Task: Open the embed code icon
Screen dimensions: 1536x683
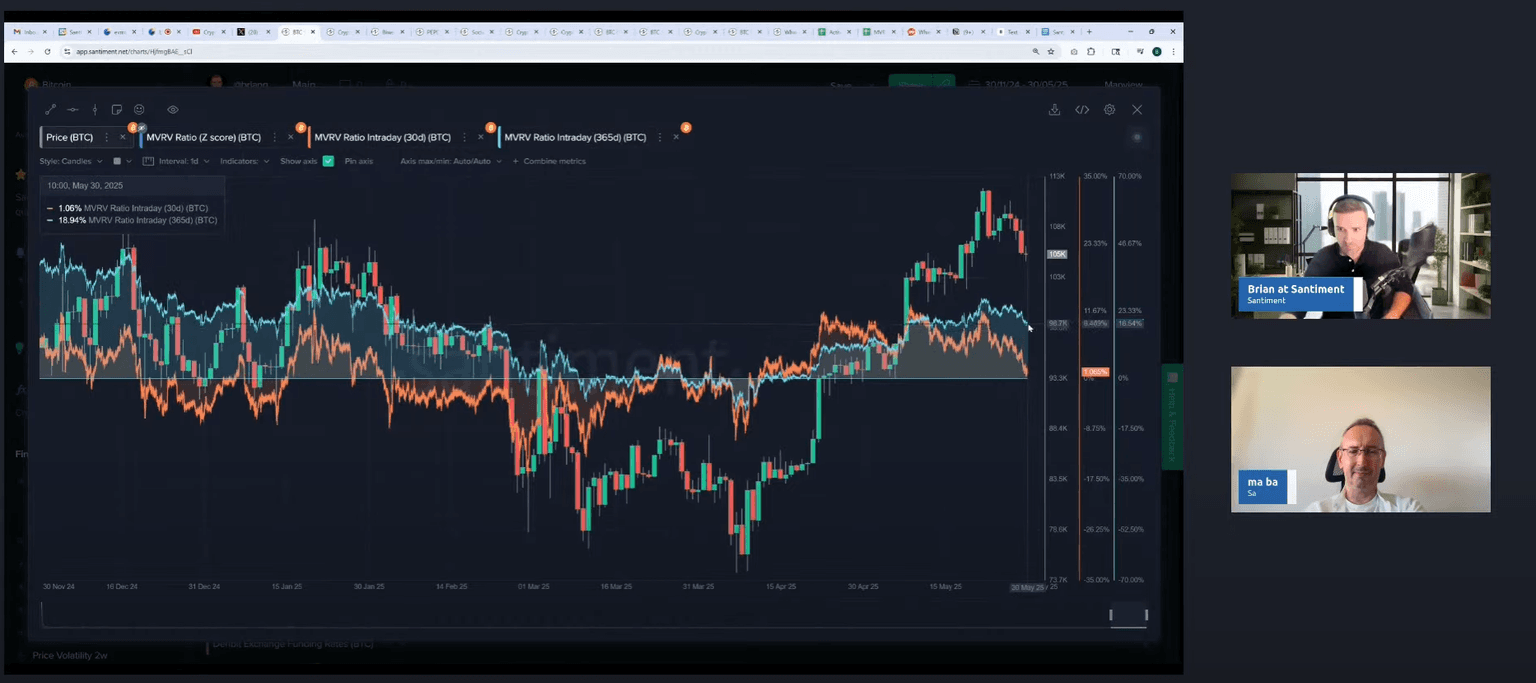Action: point(1082,110)
